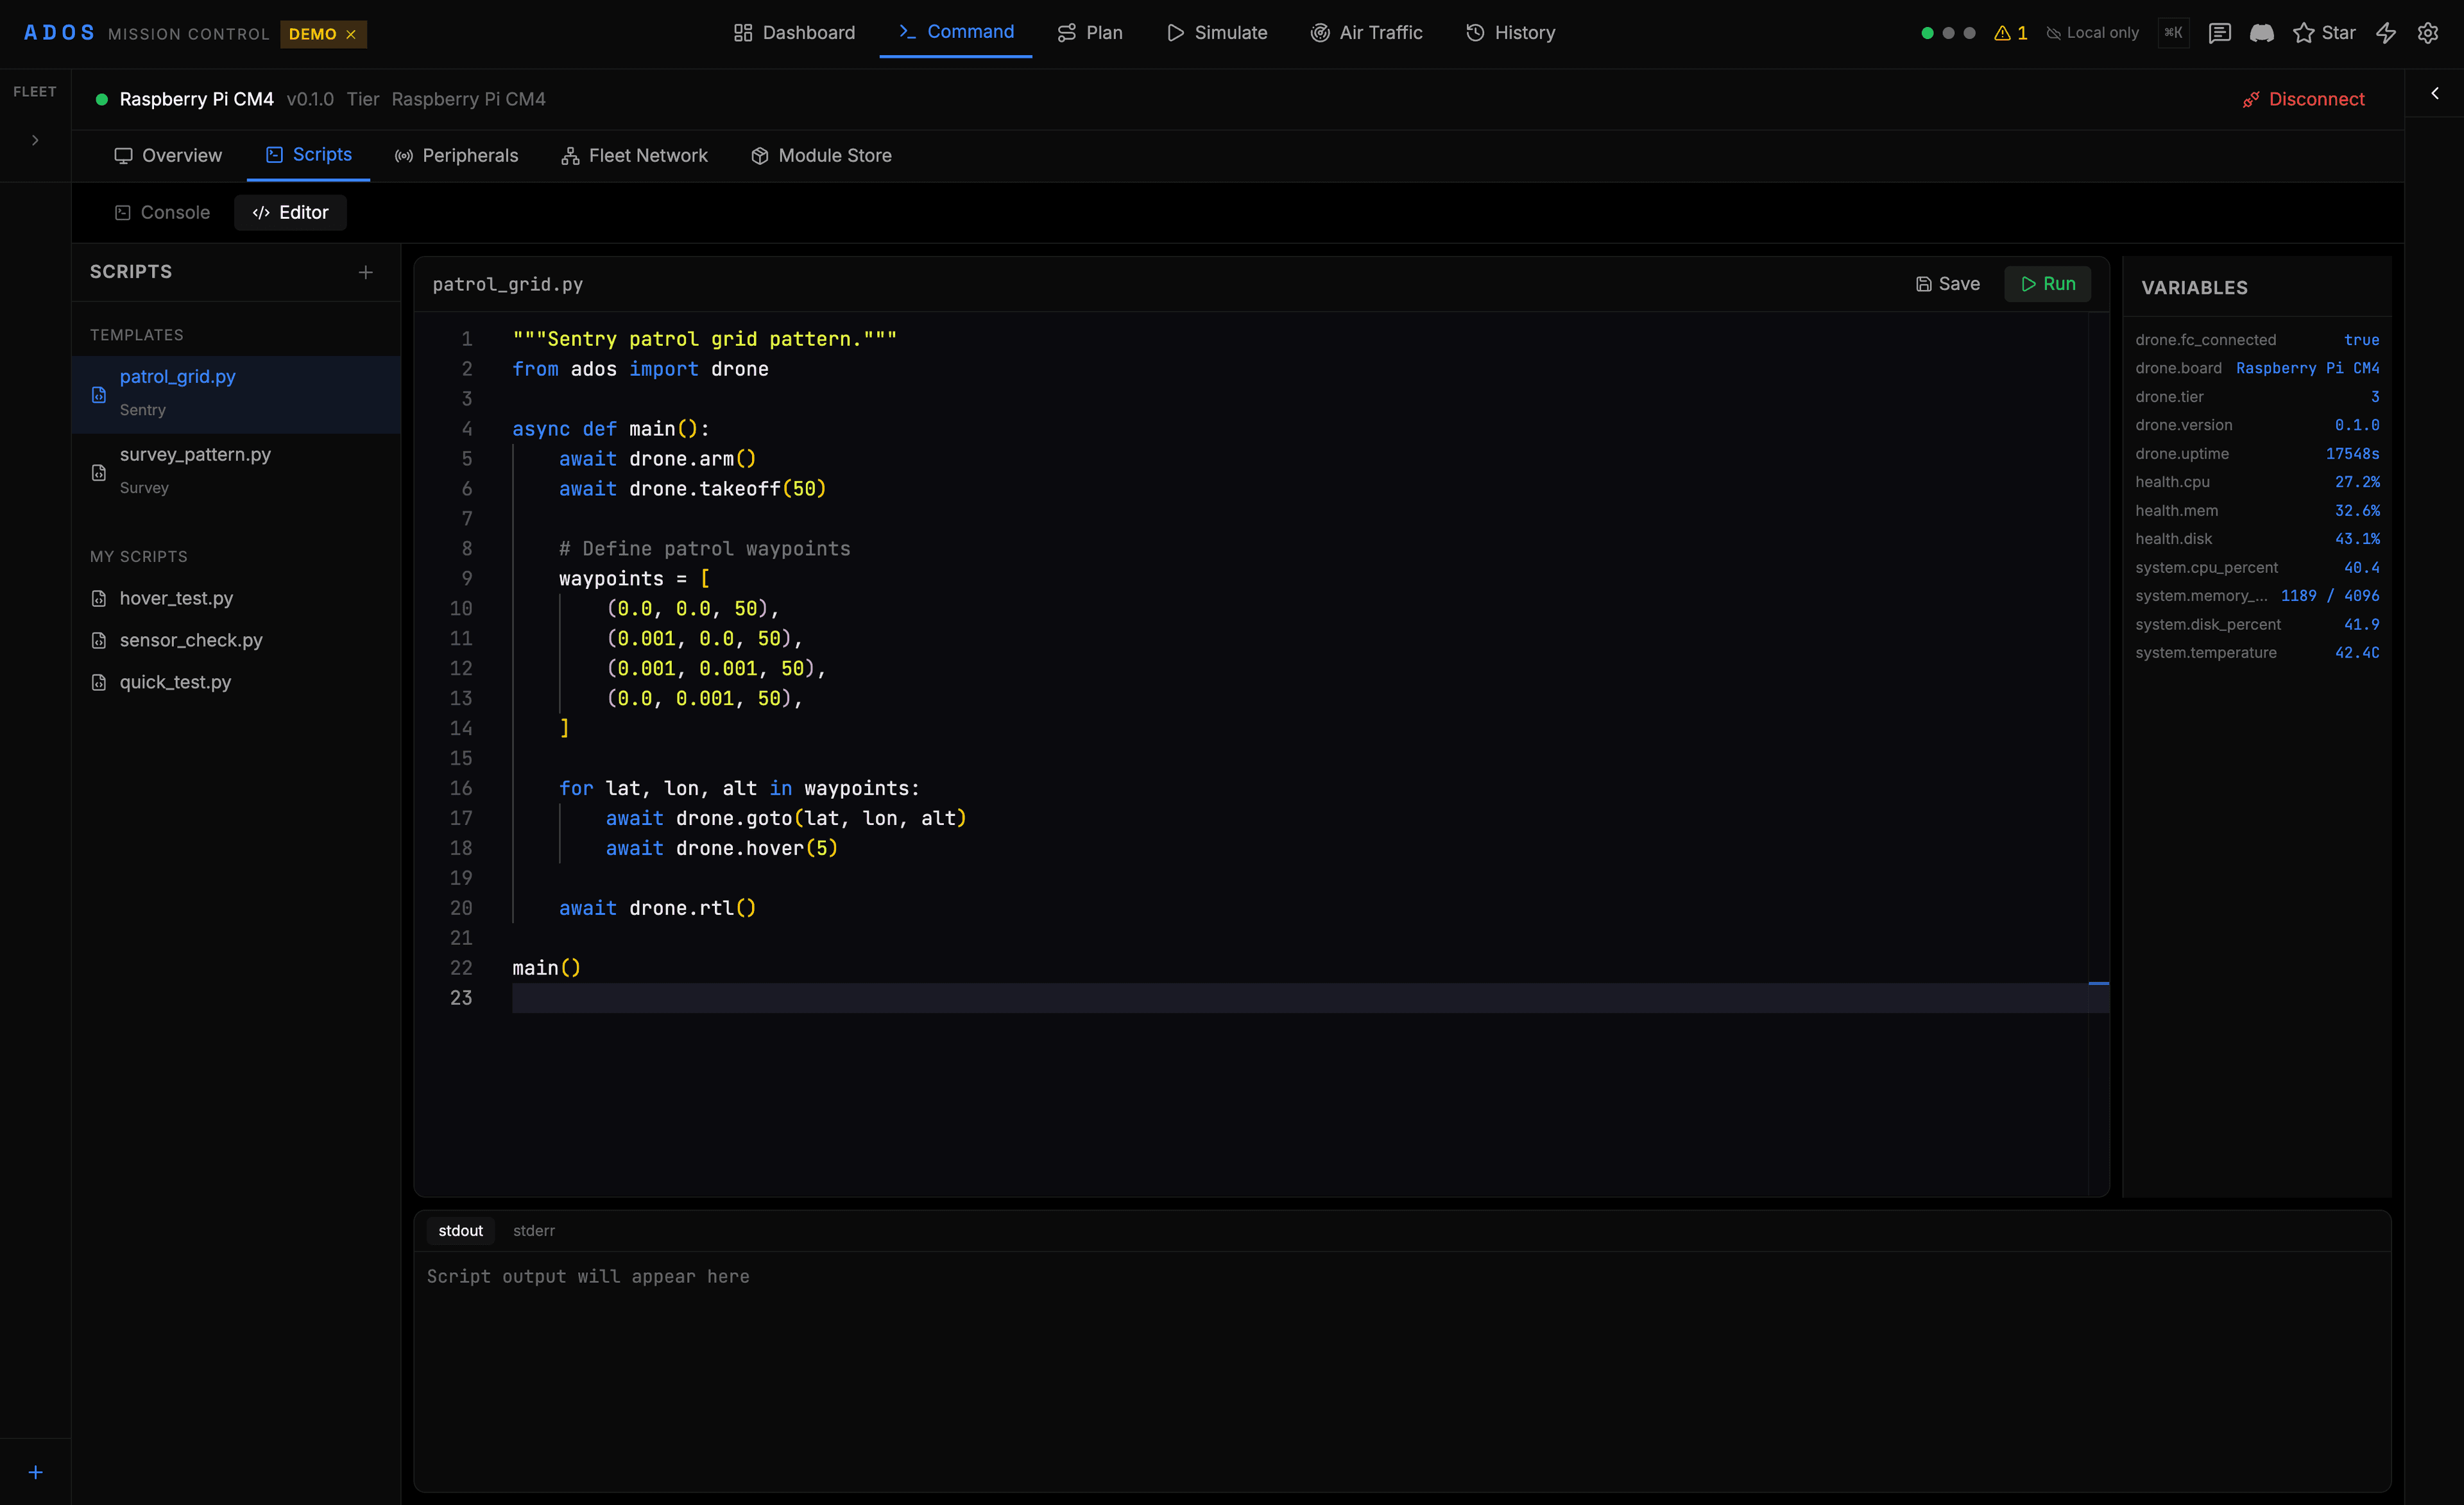The image size is (2464, 1505).
Task: Click the lightning bolt icon in the header
Action: coord(2386,33)
